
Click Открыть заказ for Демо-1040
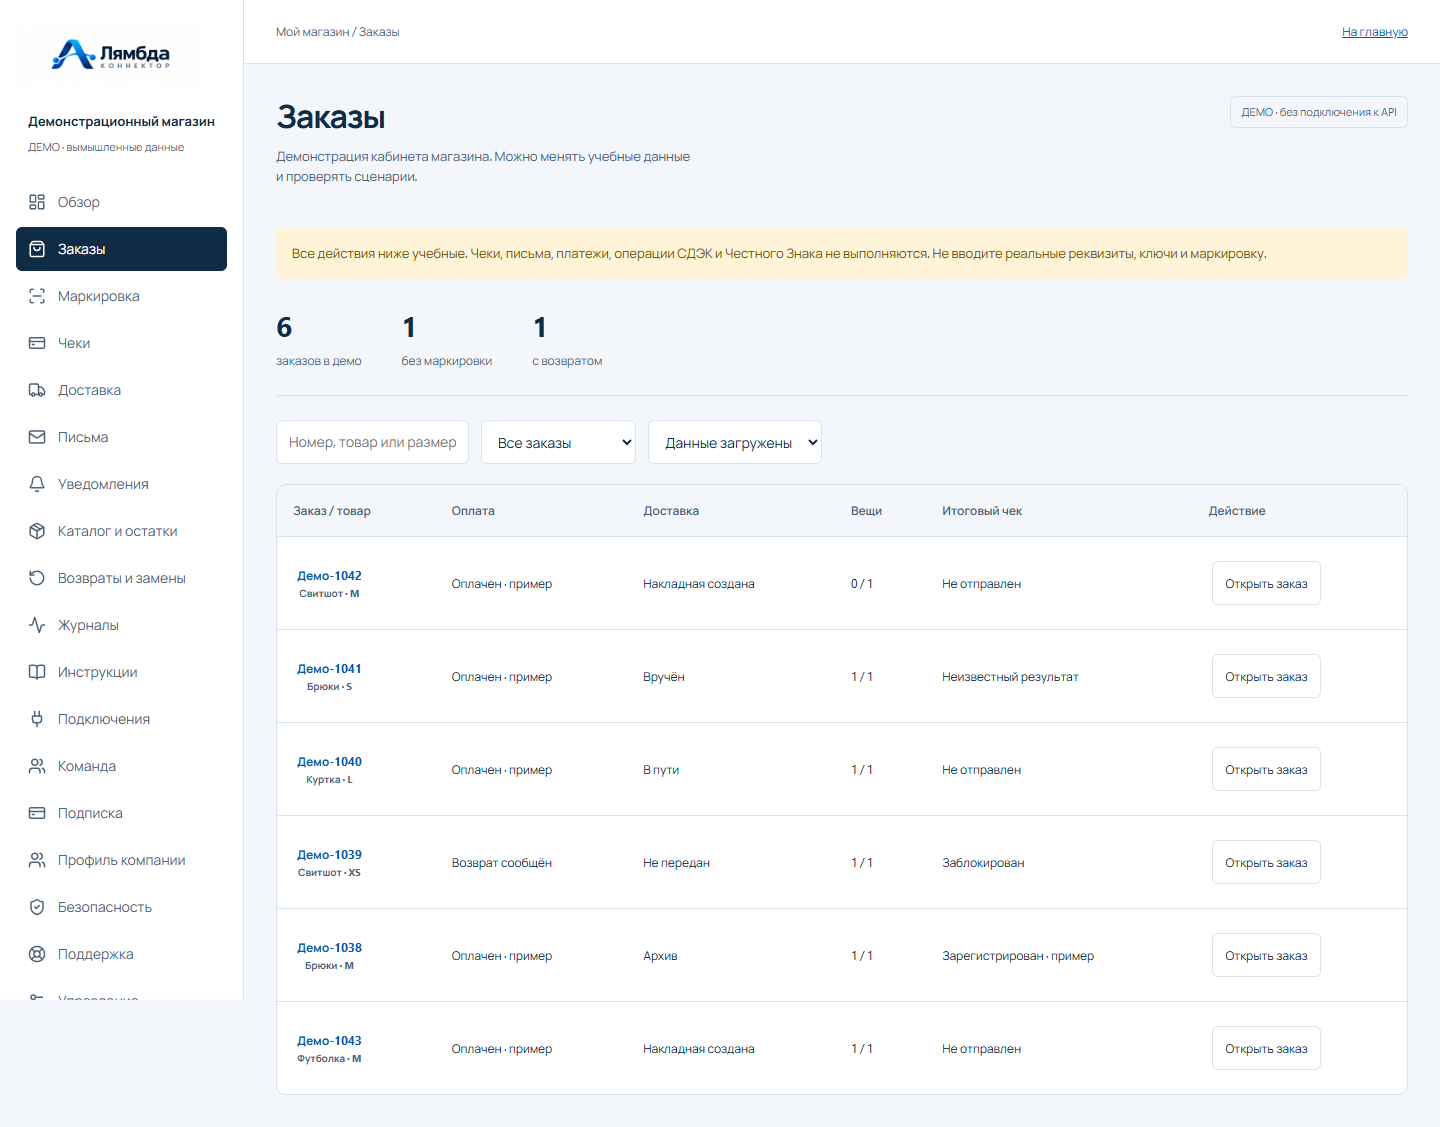click(x=1266, y=769)
